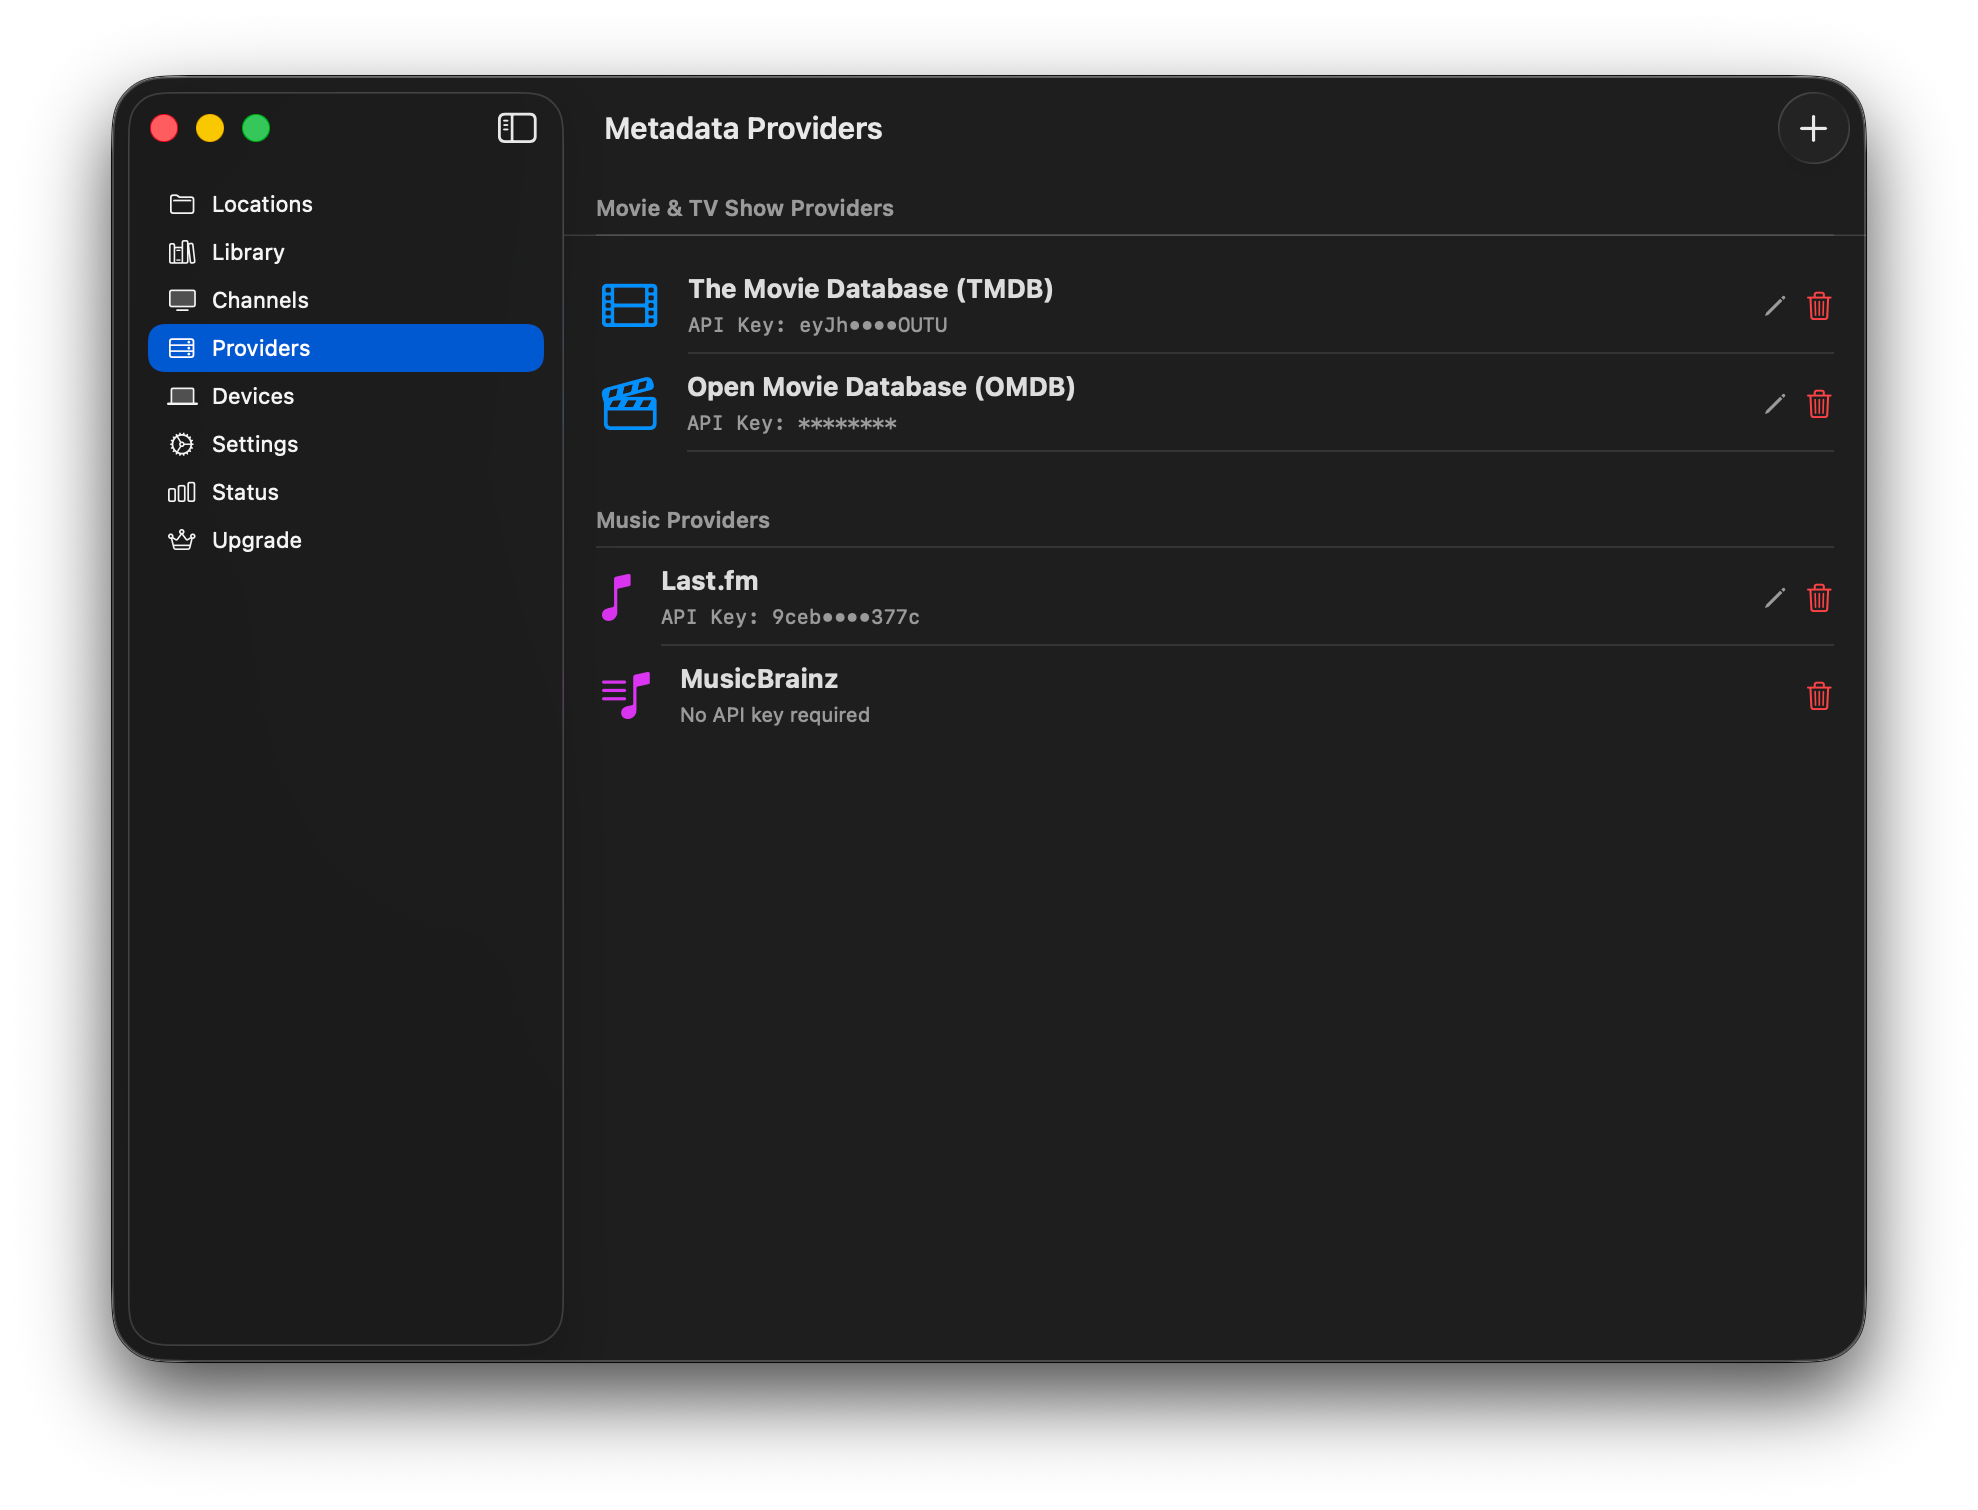
Task: Click the TMDB film strip icon
Action: click(x=629, y=306)
